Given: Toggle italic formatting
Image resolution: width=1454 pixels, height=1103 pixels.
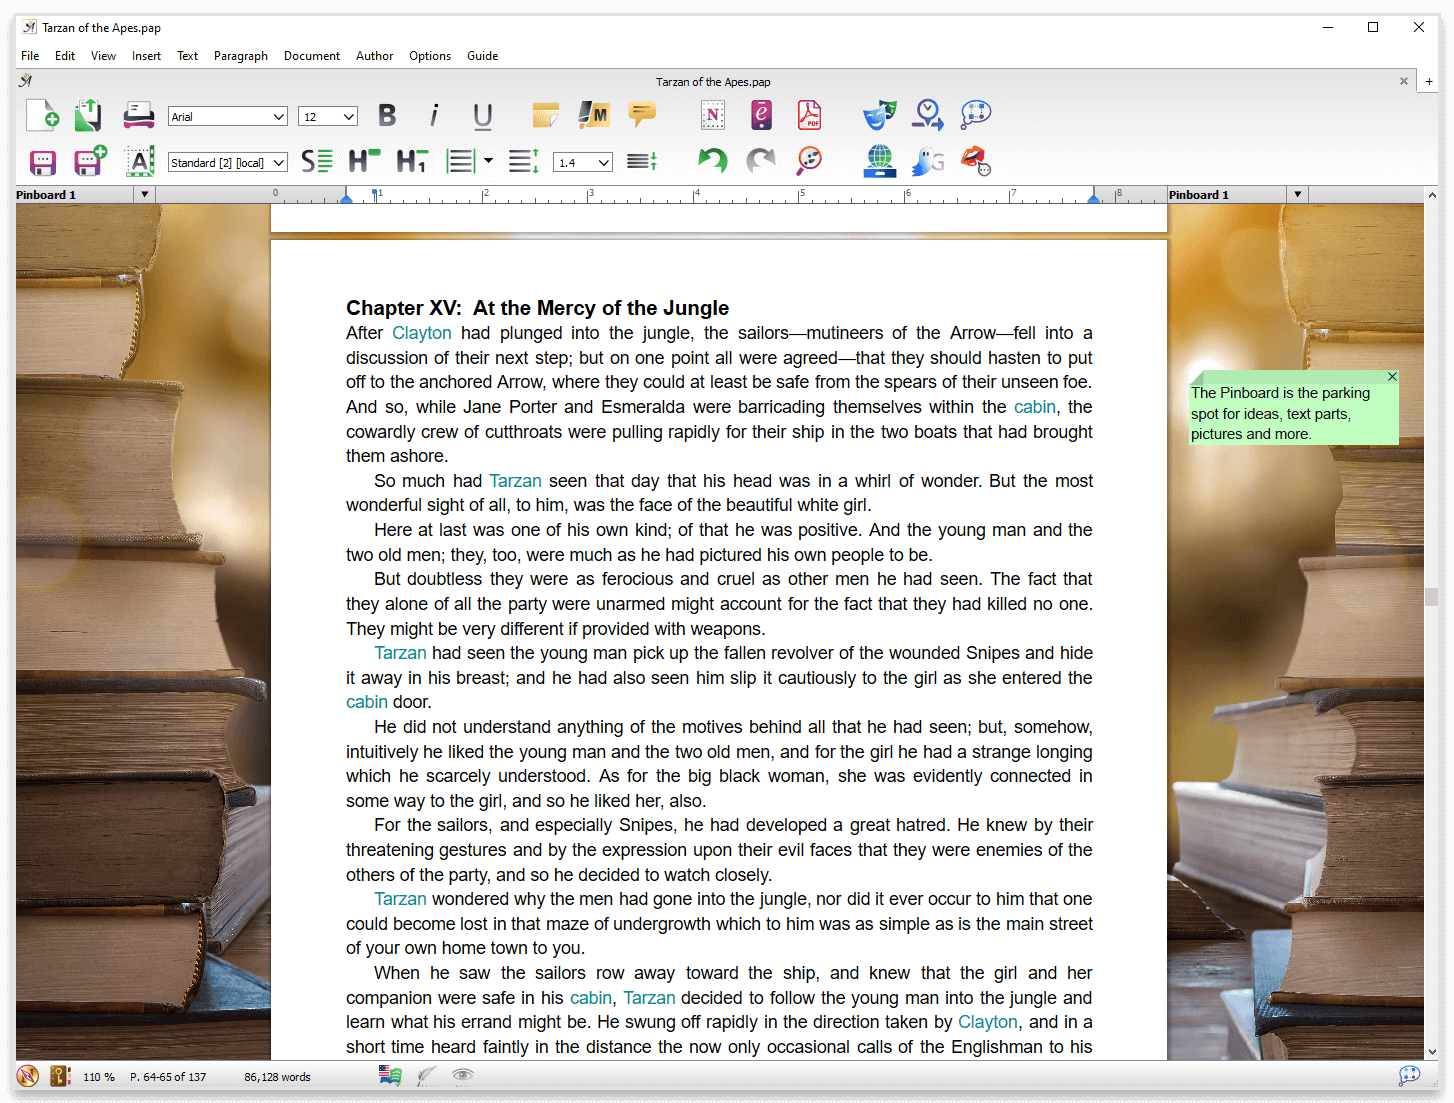Looking at the screenshot, I should 434,116.
